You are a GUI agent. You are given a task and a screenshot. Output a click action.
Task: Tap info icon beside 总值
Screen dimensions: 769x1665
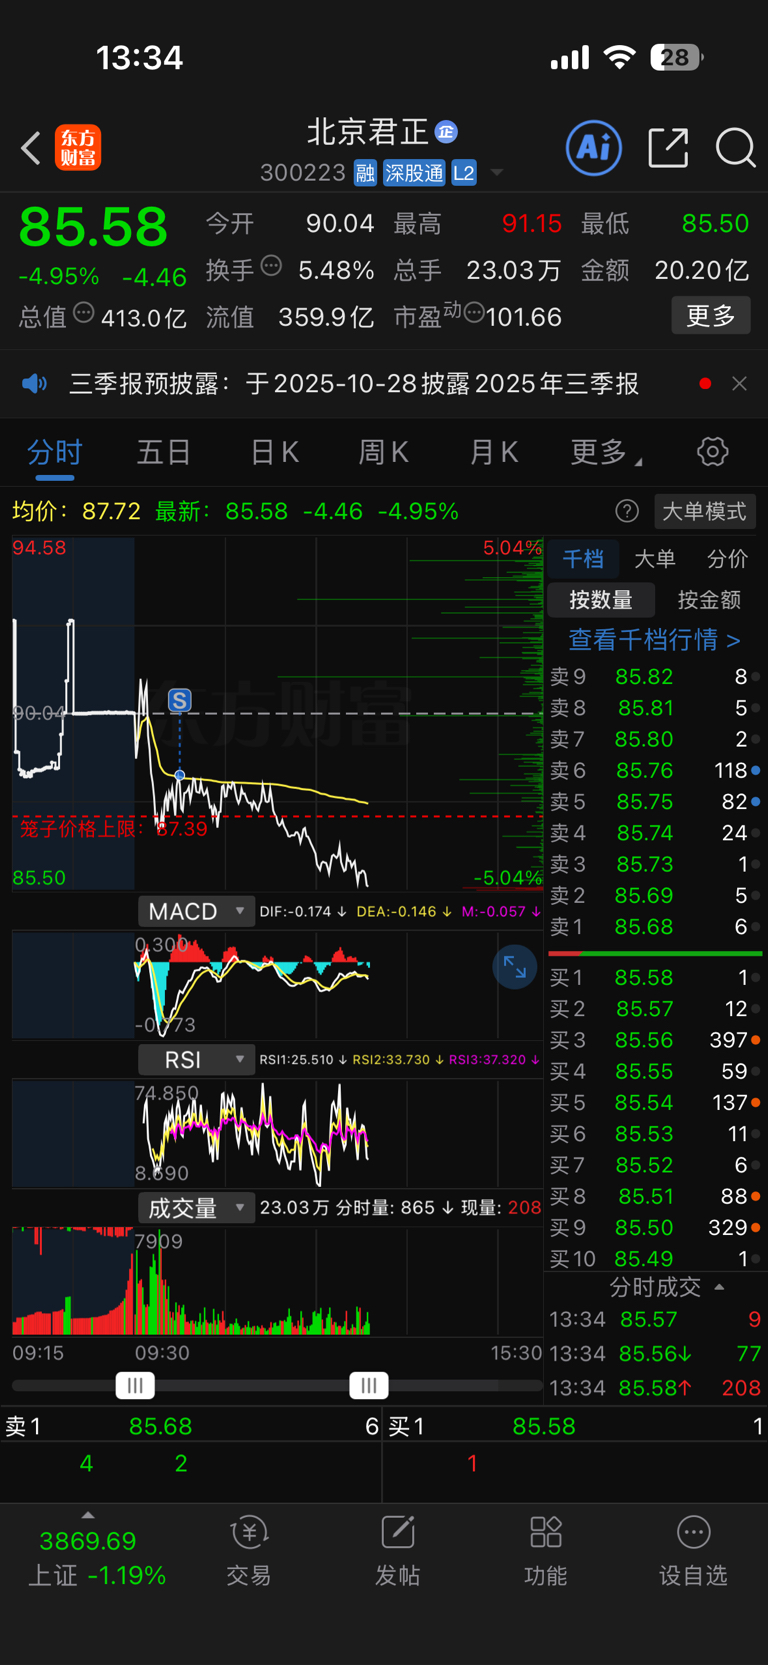click(84, 313)
